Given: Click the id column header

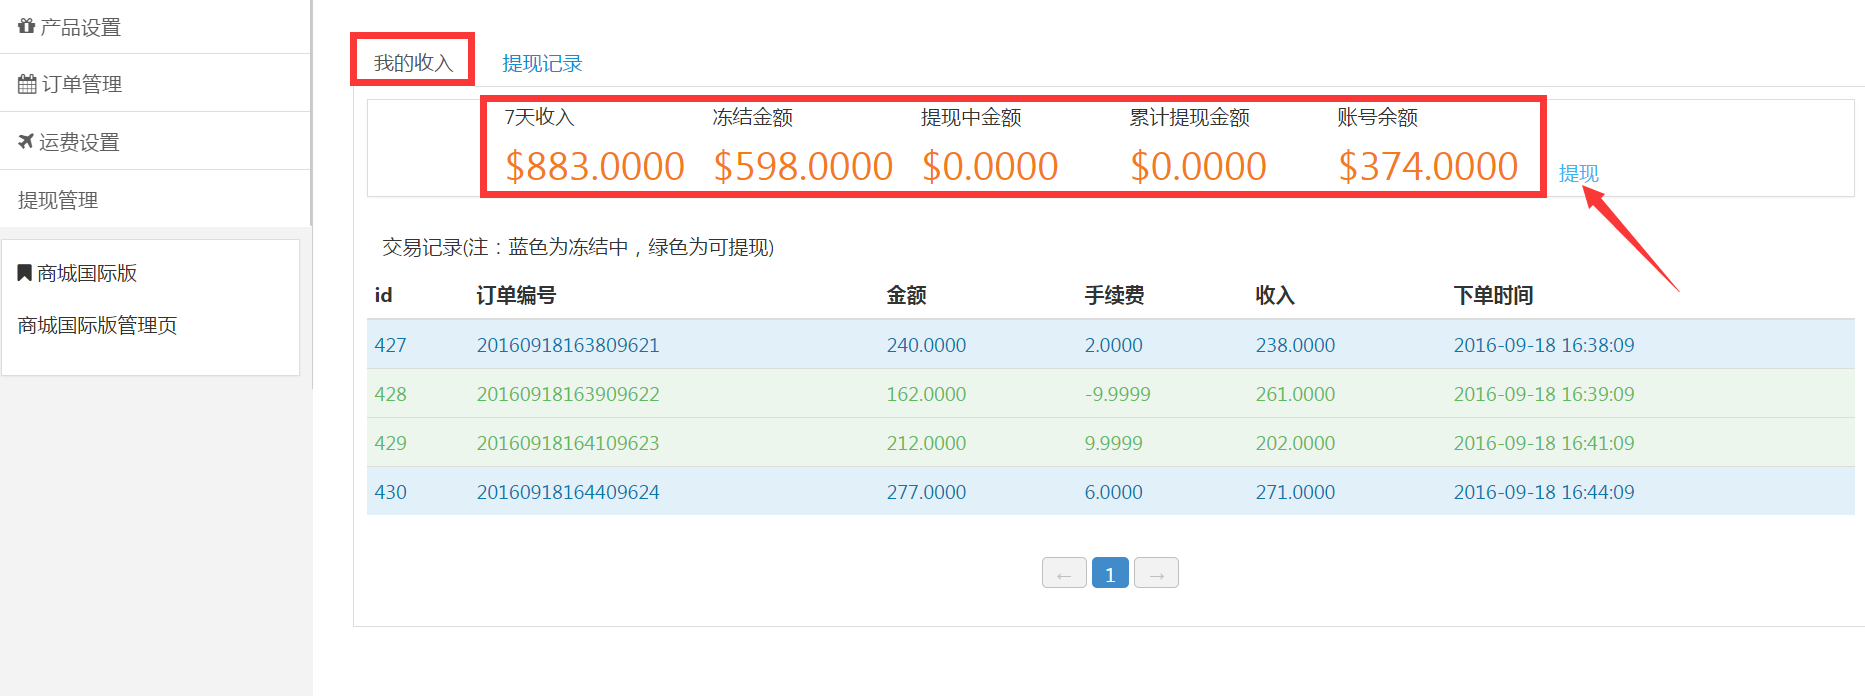Looking at the screenshot, I should click(x=383, y=295).
